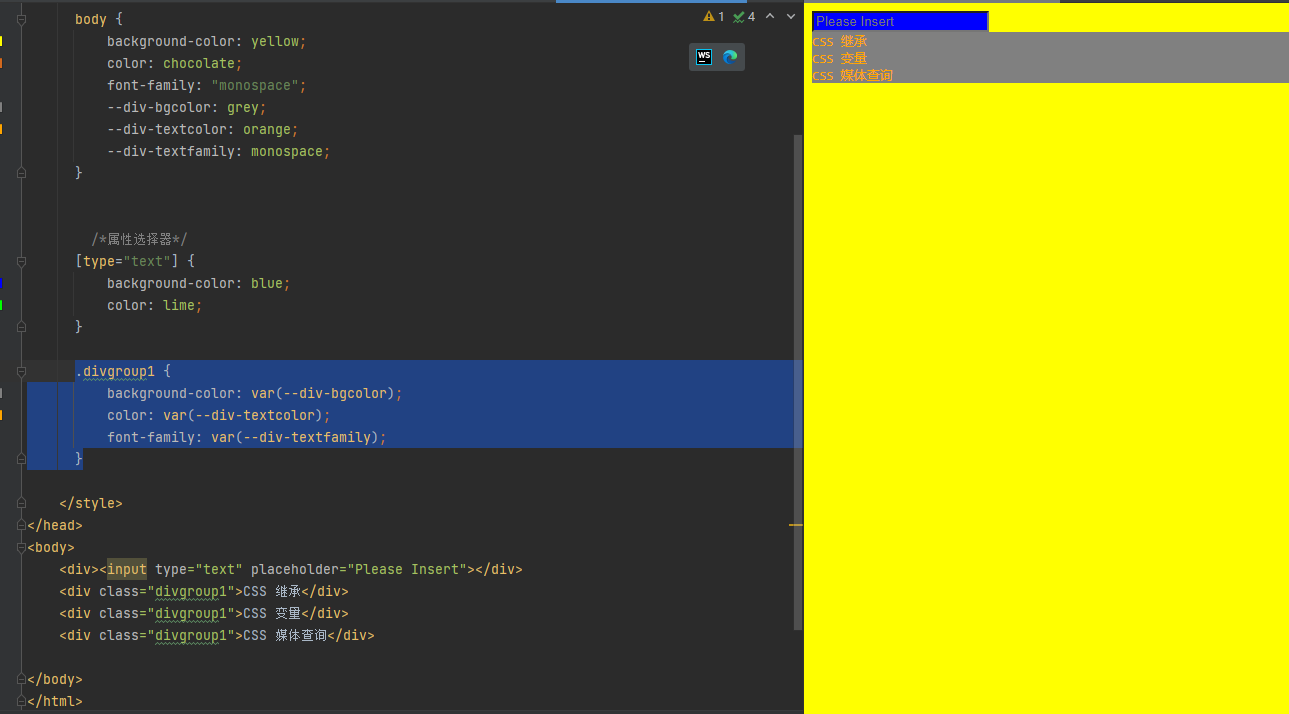The image size is (1289, 714).
Task: Click code line containing 'CSS 继承' div
Action: 204,591
